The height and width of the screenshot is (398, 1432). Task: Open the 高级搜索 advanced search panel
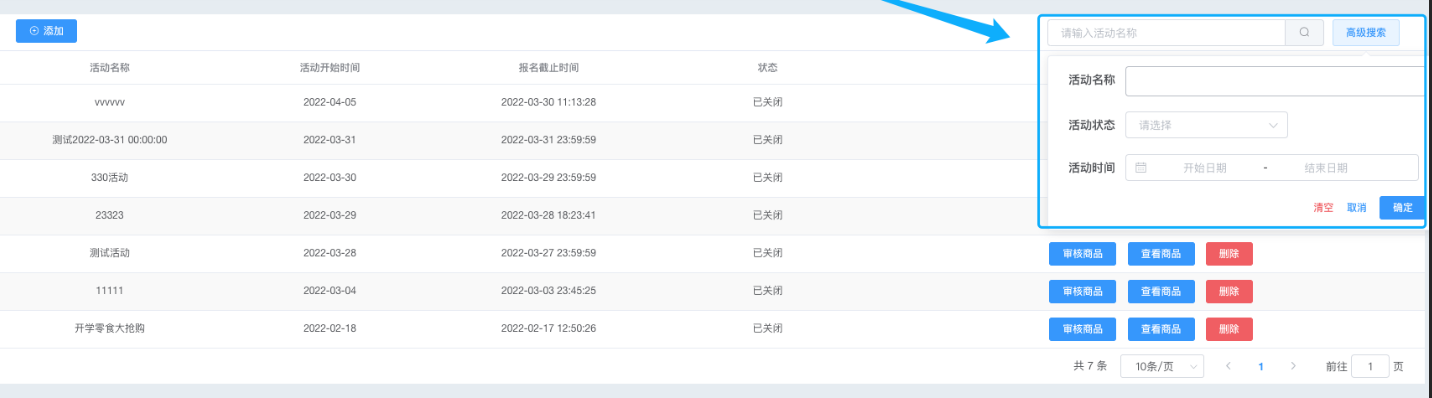point(1365,32)
